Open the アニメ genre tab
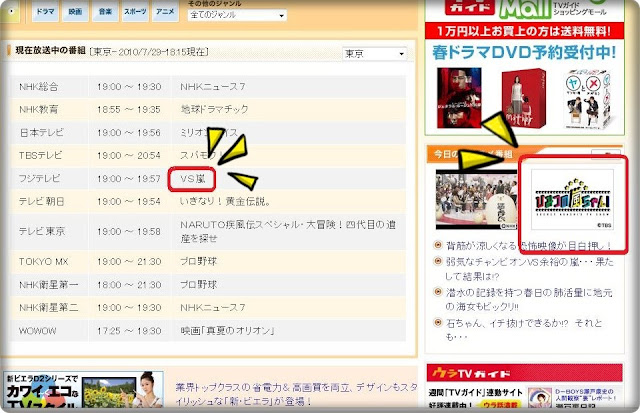 click(x=165, y=11)
